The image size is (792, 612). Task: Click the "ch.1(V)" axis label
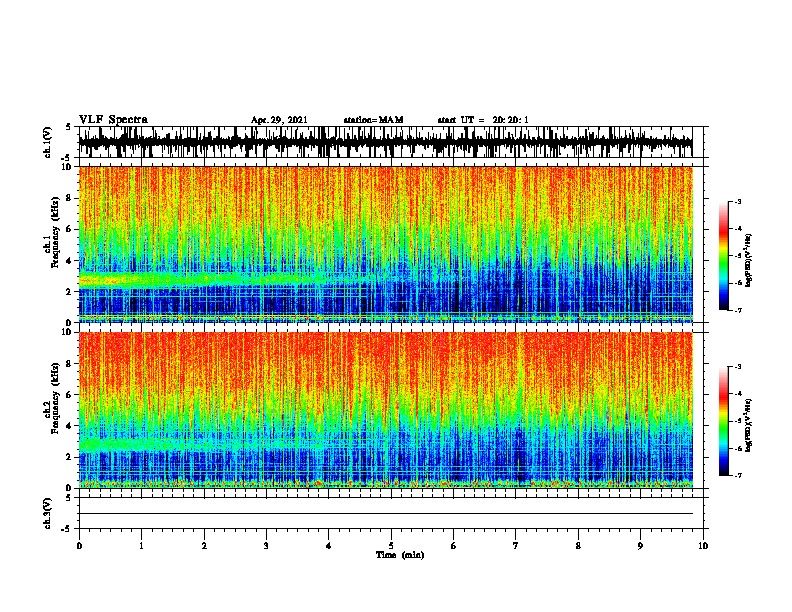click(47, 142)
